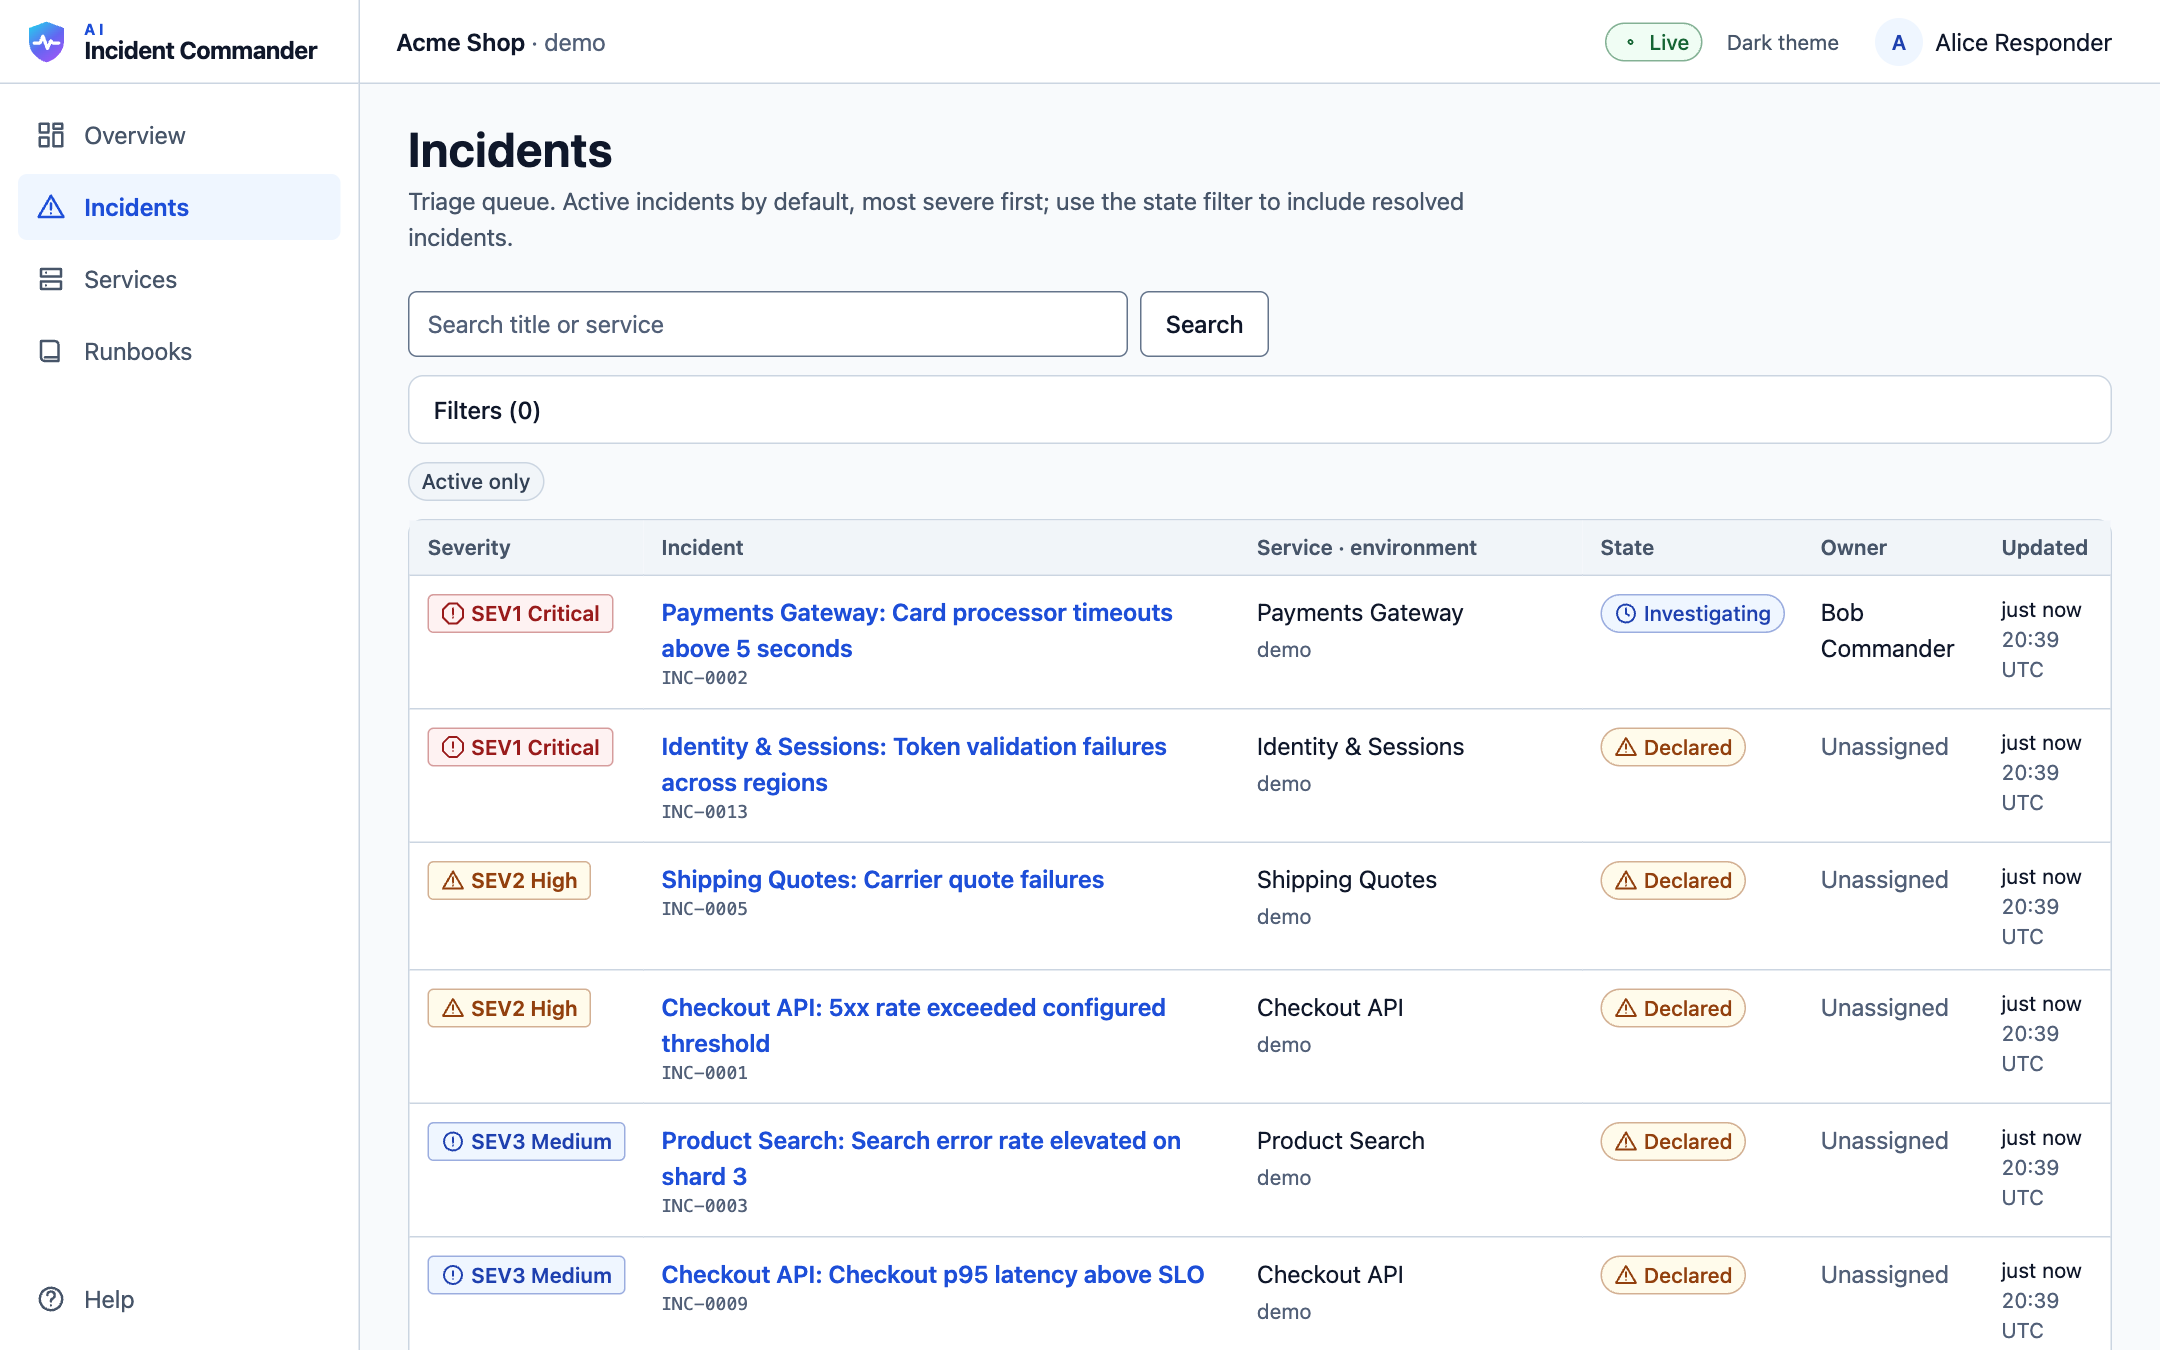Click updated time for INC-0002 row
Screen dimensions: 2160x1350
2041,639
